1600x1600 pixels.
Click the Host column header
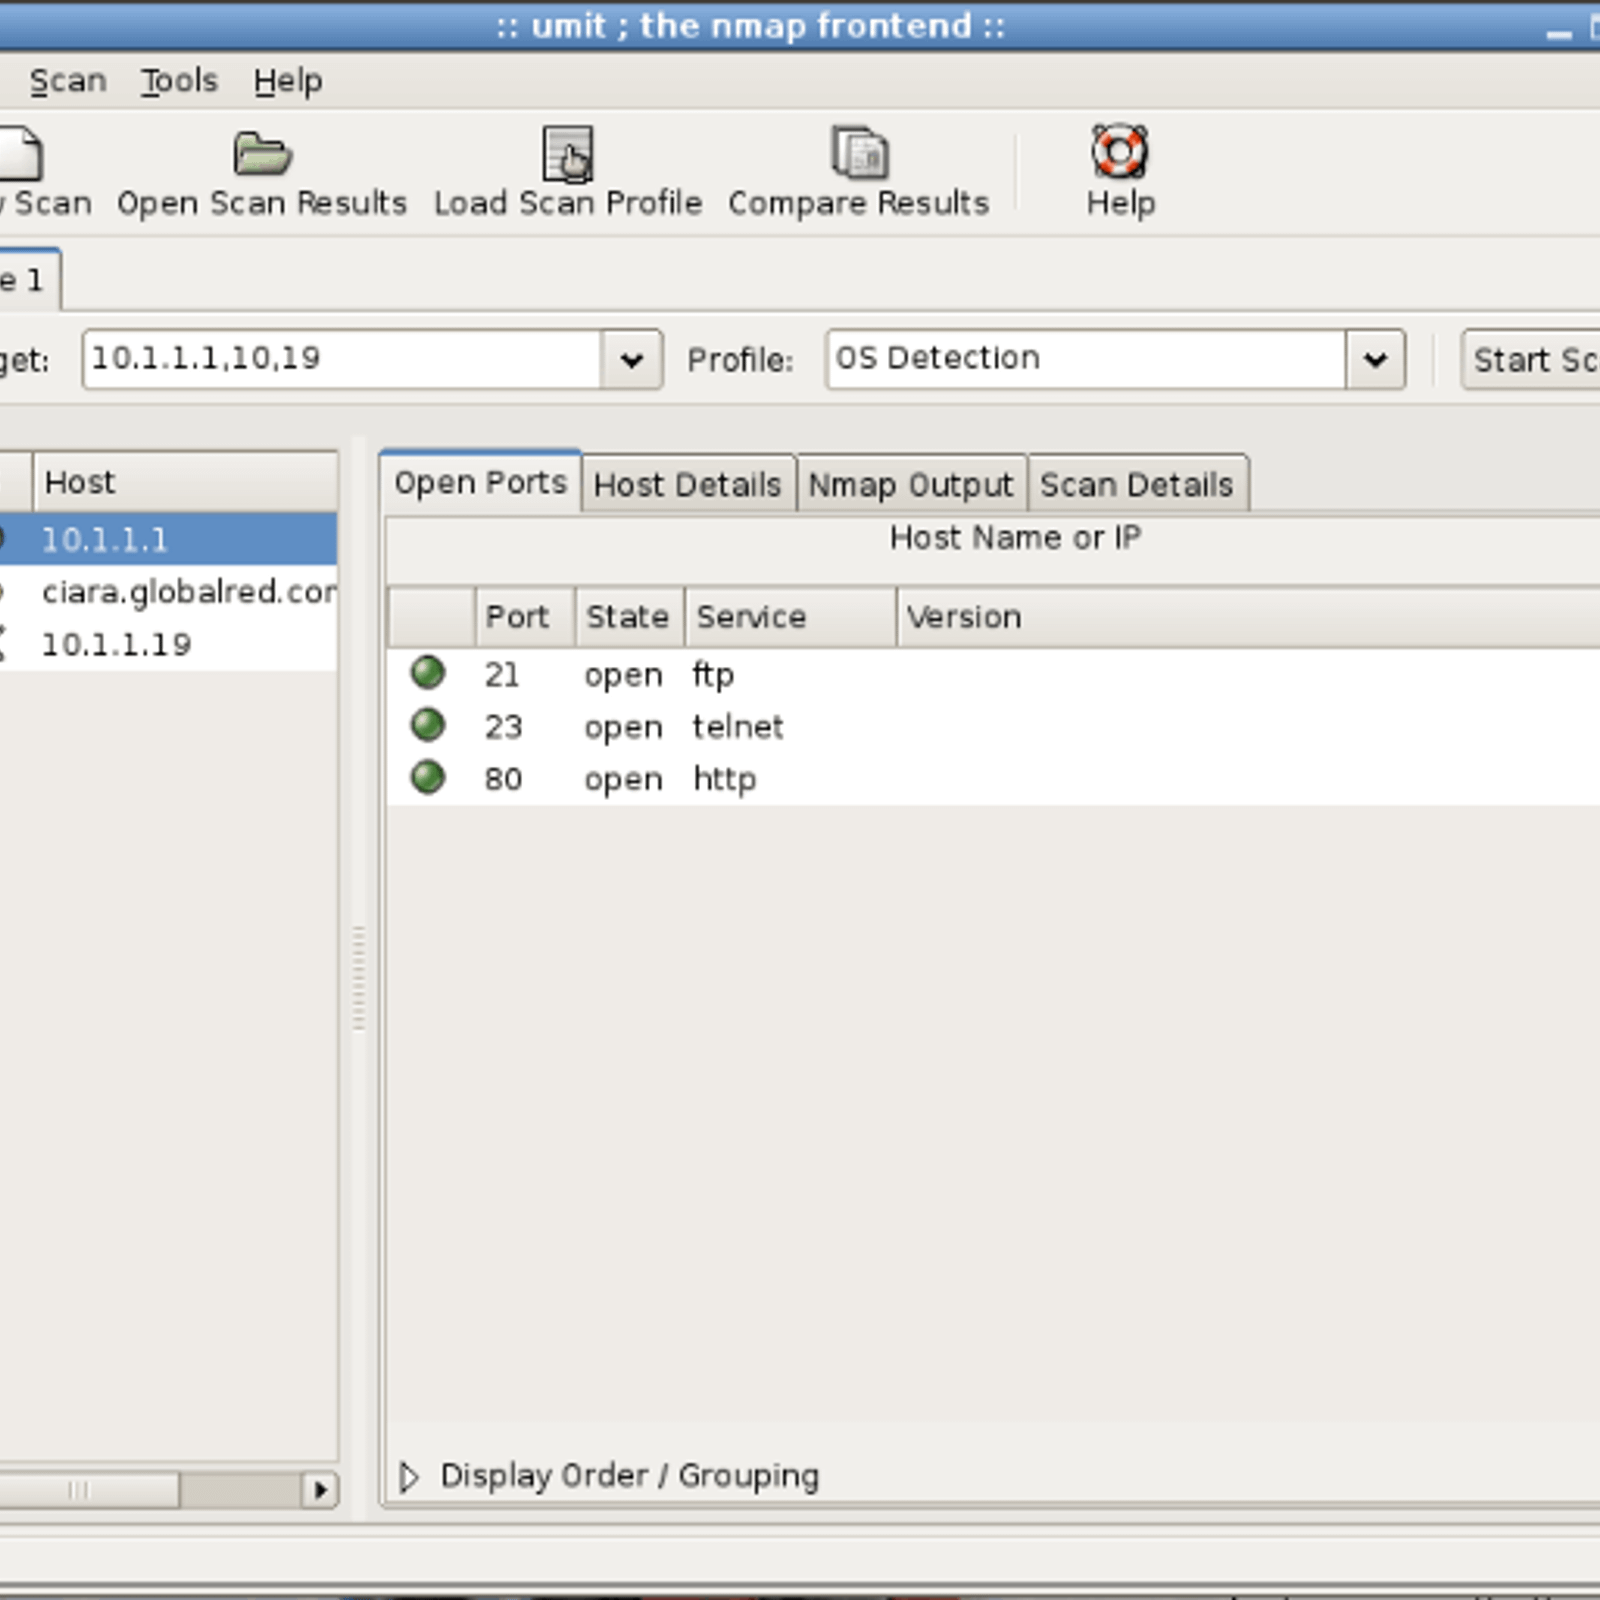186,482
